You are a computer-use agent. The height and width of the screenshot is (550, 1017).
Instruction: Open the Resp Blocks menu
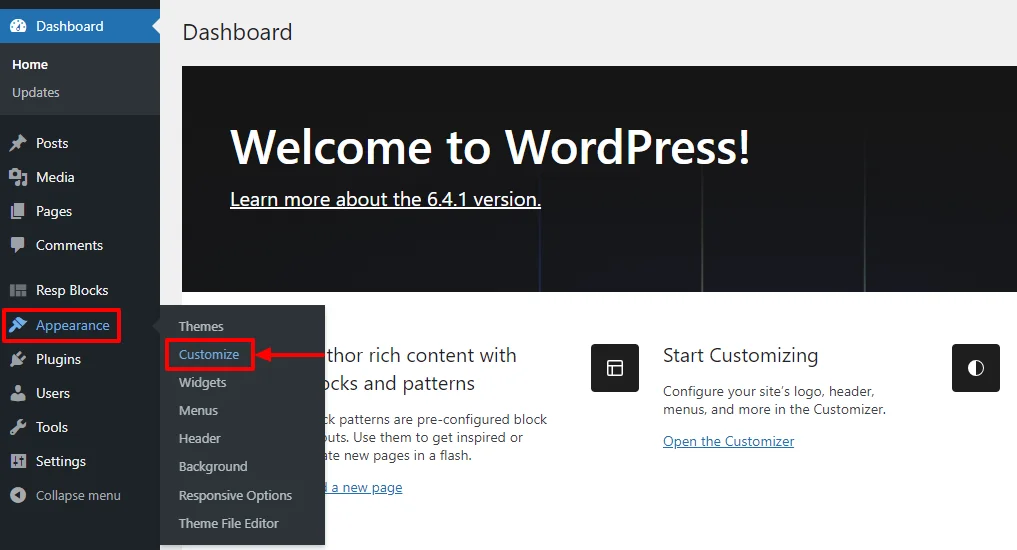72,290
